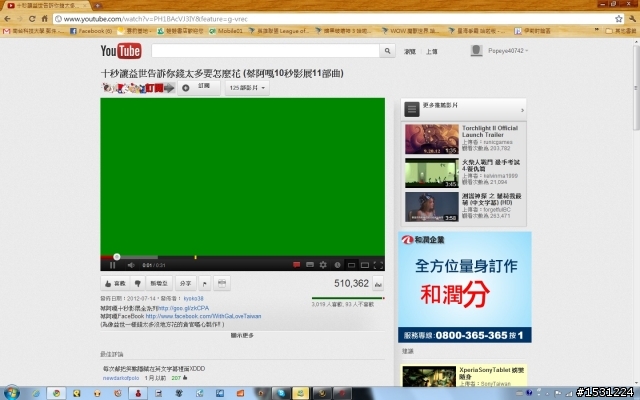The image size is (640, 400).
Task: Open the Windows Start menu
Action: [x=11, y=393]
